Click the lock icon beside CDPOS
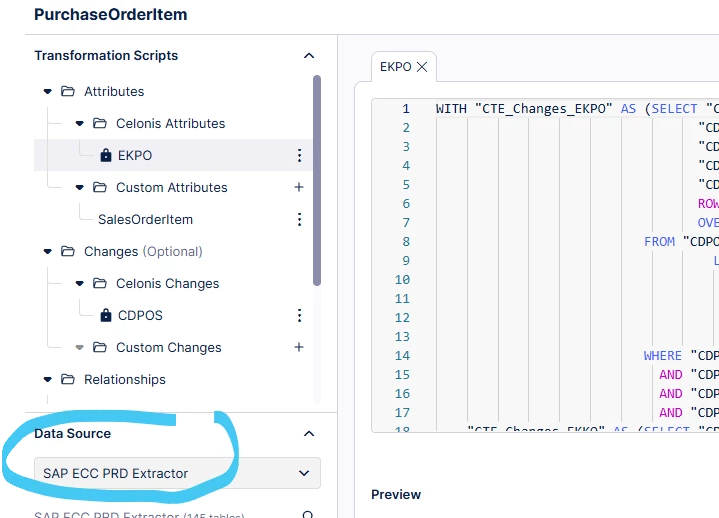Screen dimensions: 719x518 (106, 315)
